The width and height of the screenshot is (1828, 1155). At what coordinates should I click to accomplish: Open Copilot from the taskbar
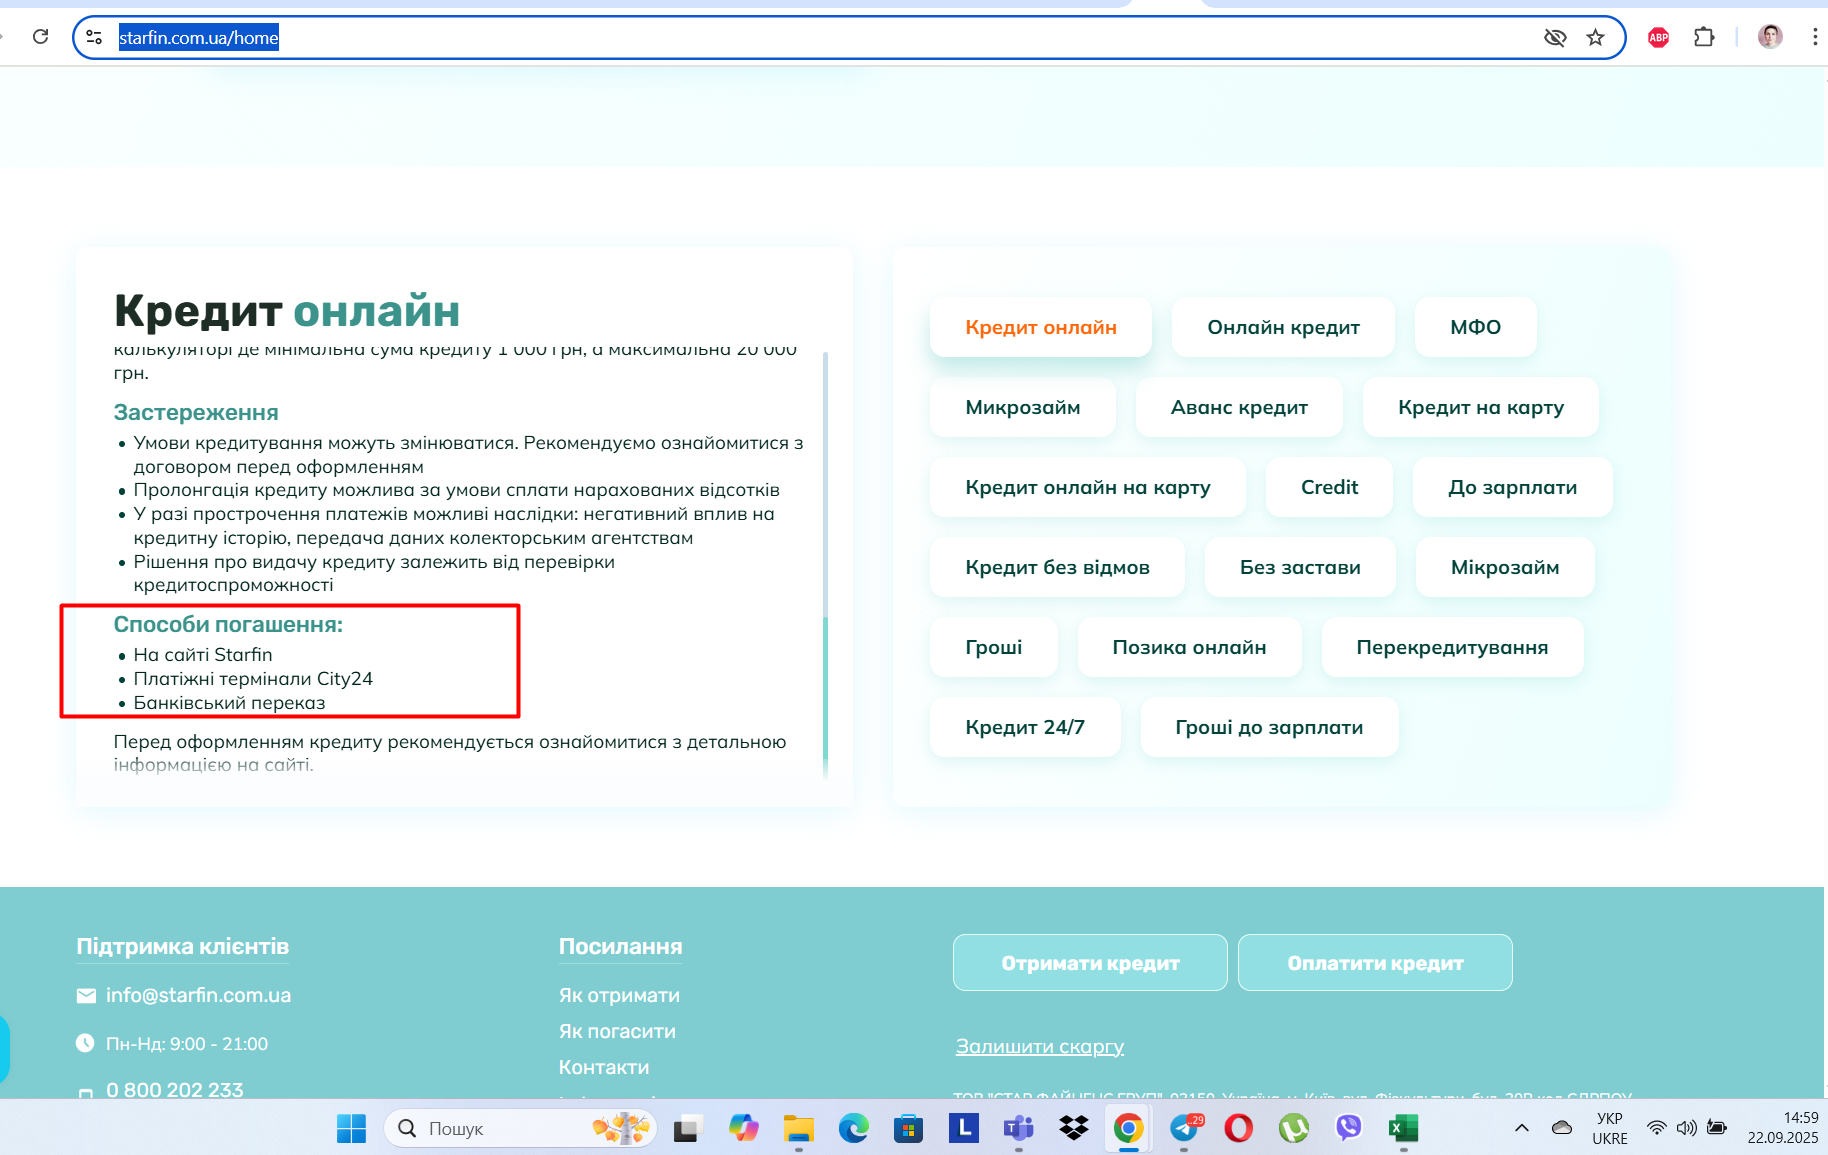(x=743, y=1128)
